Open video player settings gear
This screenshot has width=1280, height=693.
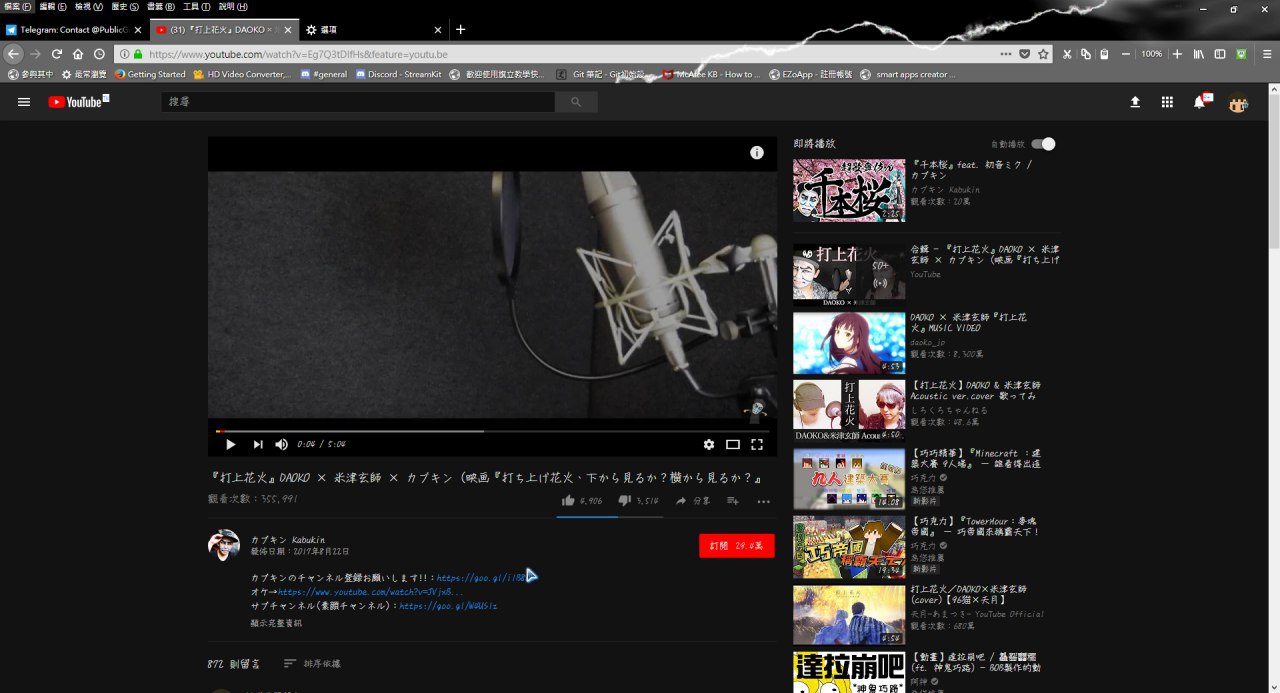pos(709,444)
